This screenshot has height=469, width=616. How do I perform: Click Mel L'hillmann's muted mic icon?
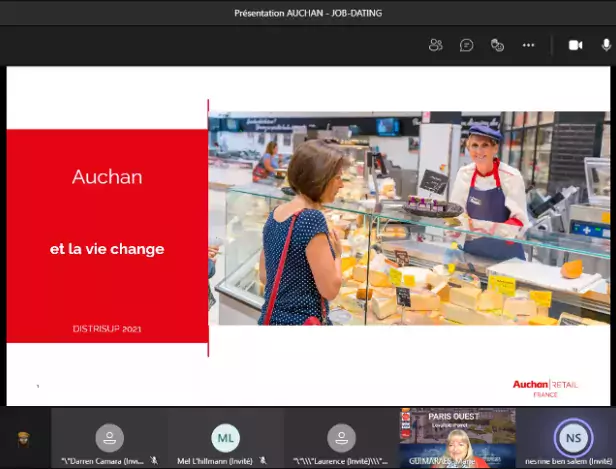263,460
